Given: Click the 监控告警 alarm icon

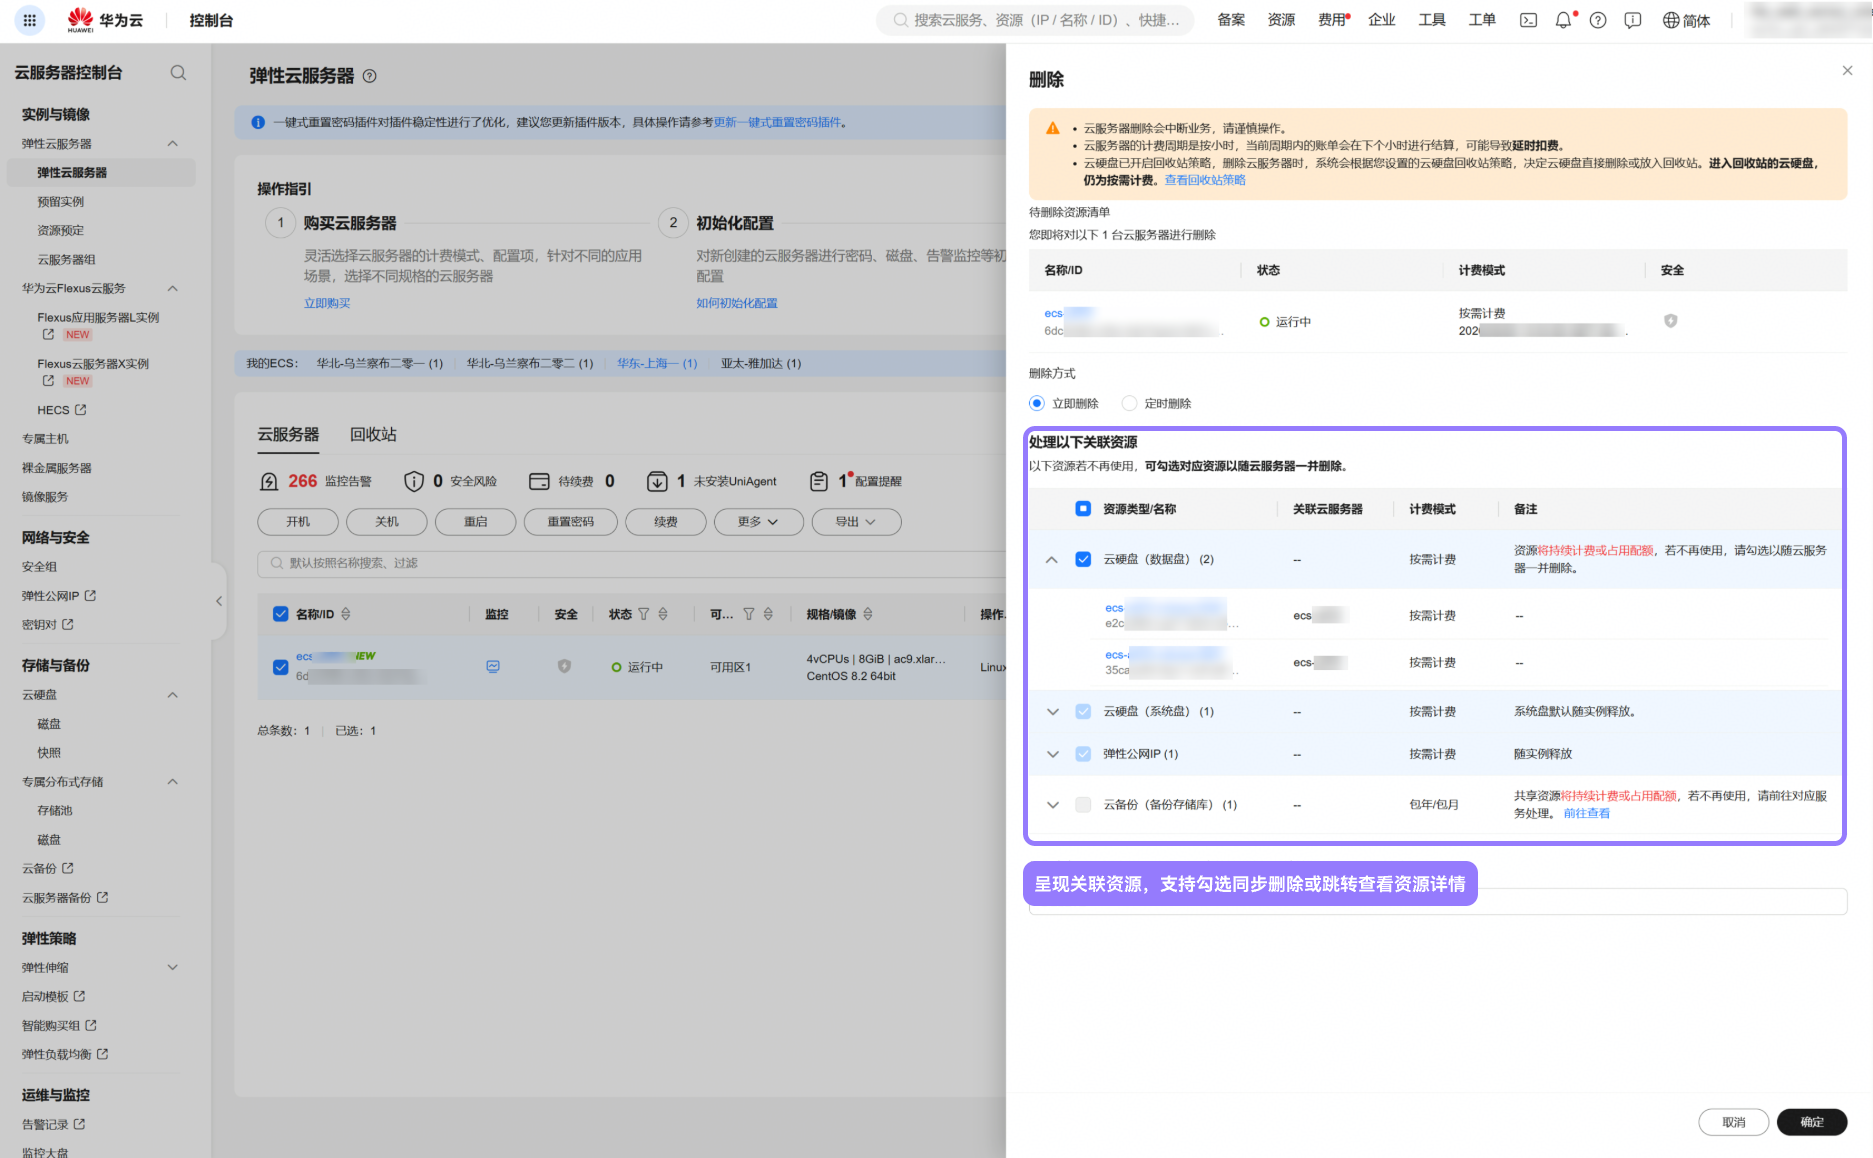Looking at the screenshot, I should click(x=269, y=481).
